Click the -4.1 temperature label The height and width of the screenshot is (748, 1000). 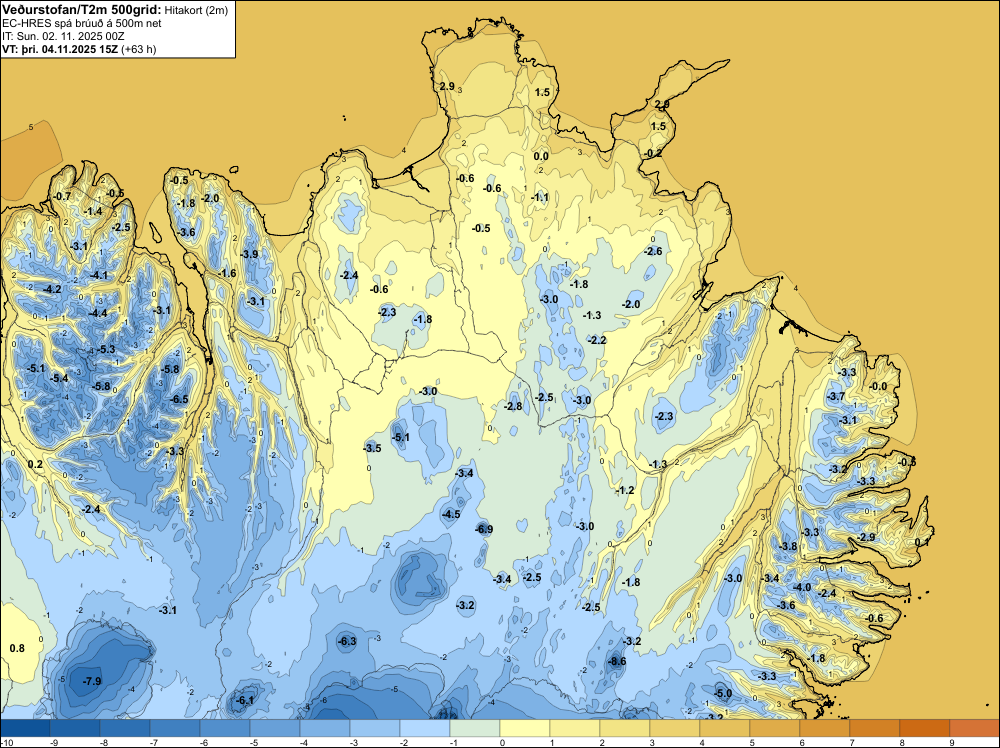tap(99, 275)
